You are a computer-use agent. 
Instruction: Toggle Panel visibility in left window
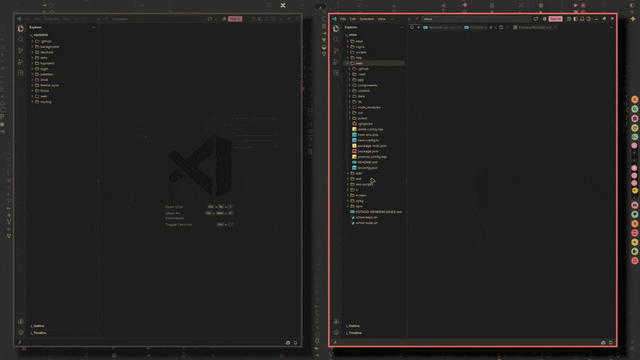tap(267, 19)
